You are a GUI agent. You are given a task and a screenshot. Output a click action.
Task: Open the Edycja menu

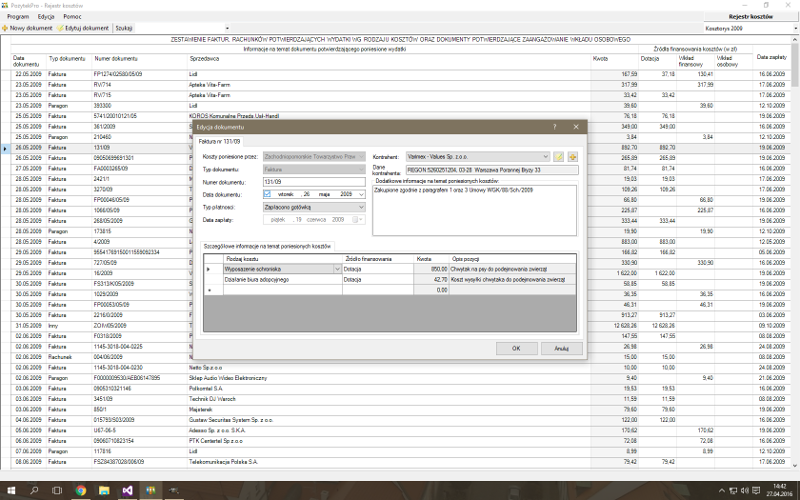(46, 17)
